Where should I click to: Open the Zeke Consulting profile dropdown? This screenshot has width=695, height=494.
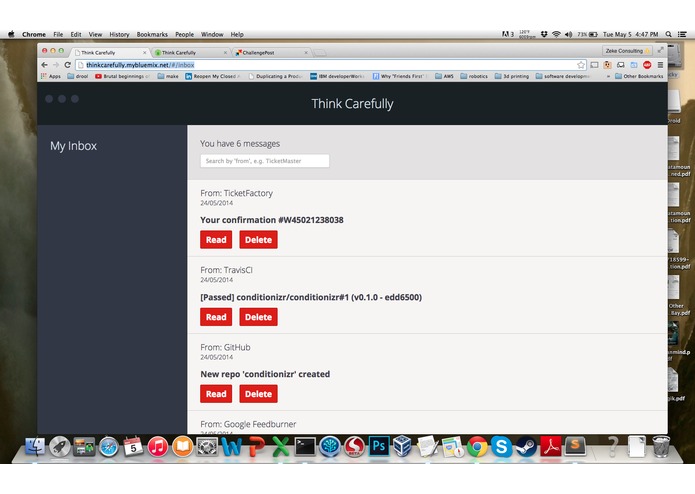(x=627, y=51)
